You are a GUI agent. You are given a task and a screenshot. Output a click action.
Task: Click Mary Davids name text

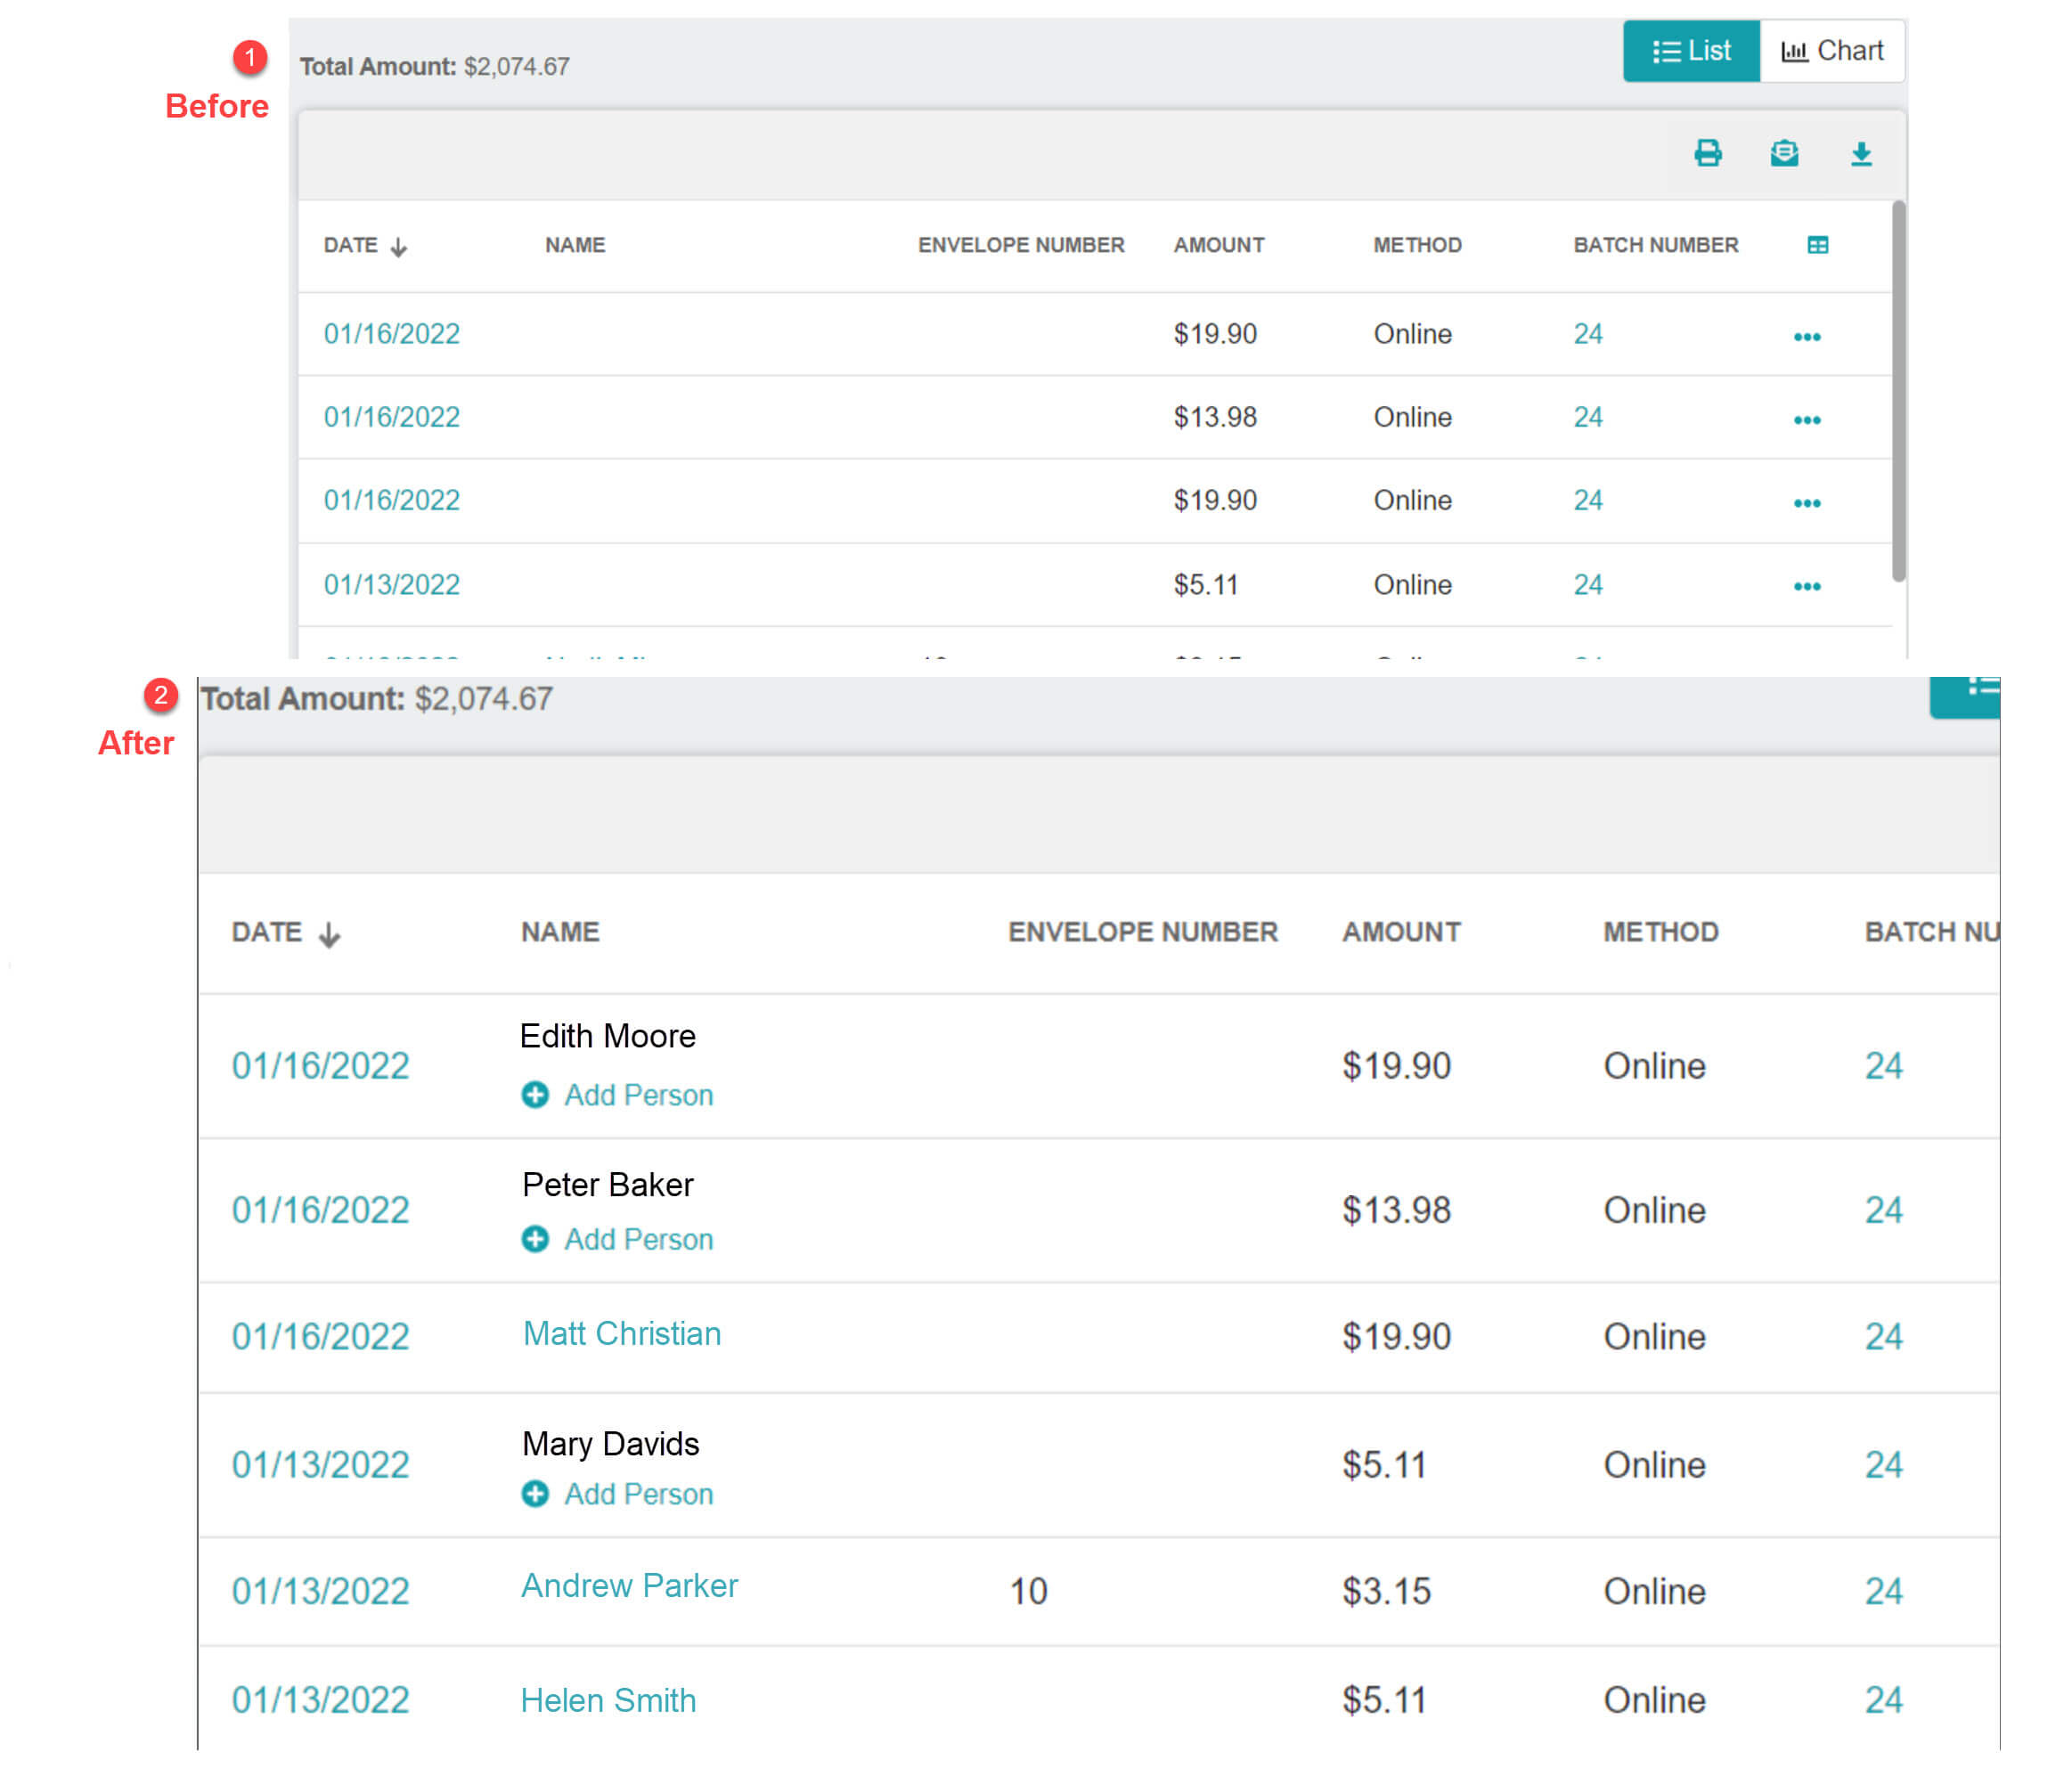click(610, 1444)
